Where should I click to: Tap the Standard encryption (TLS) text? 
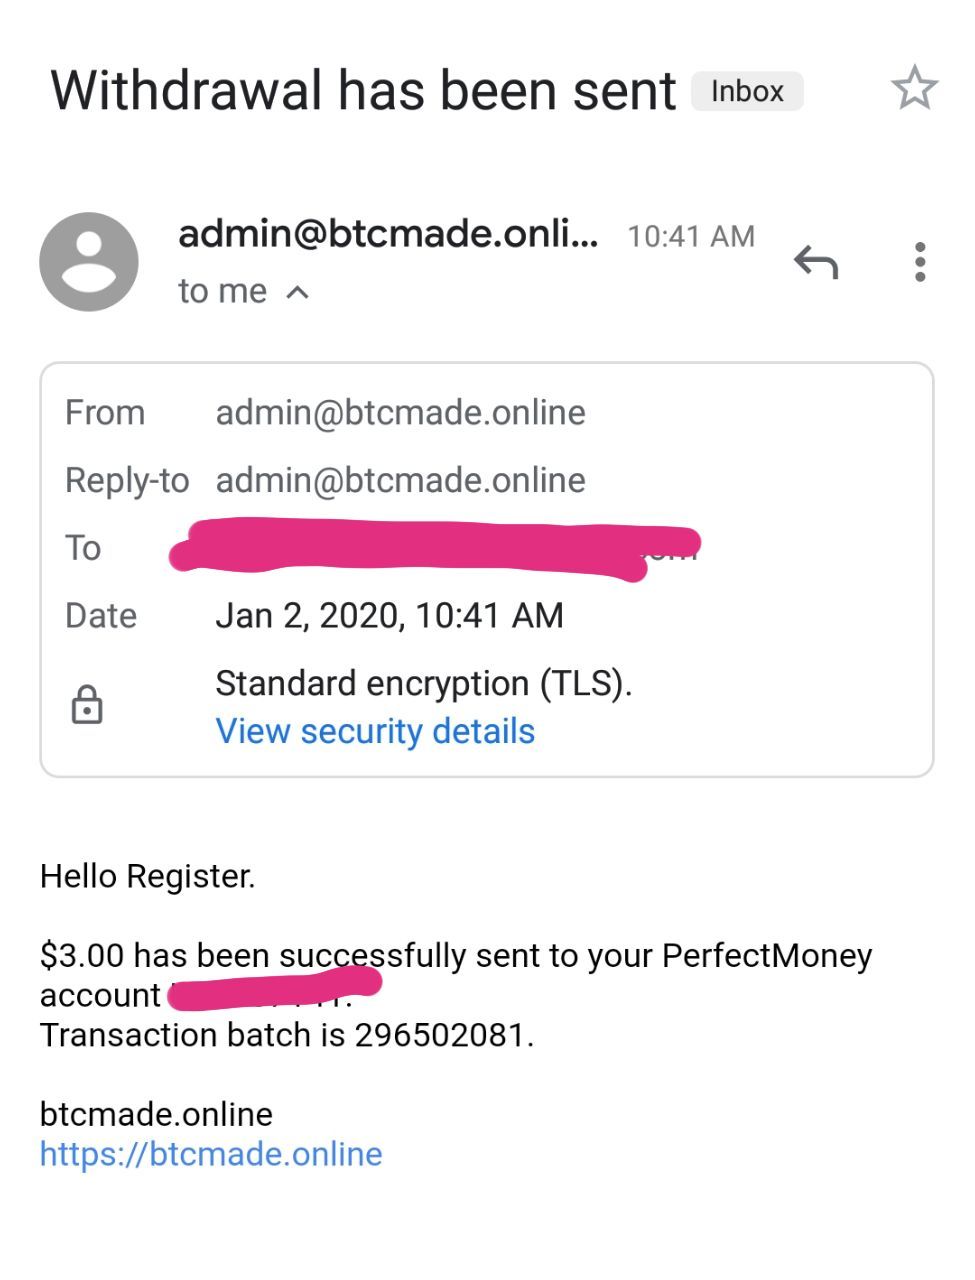click(423, 684)
